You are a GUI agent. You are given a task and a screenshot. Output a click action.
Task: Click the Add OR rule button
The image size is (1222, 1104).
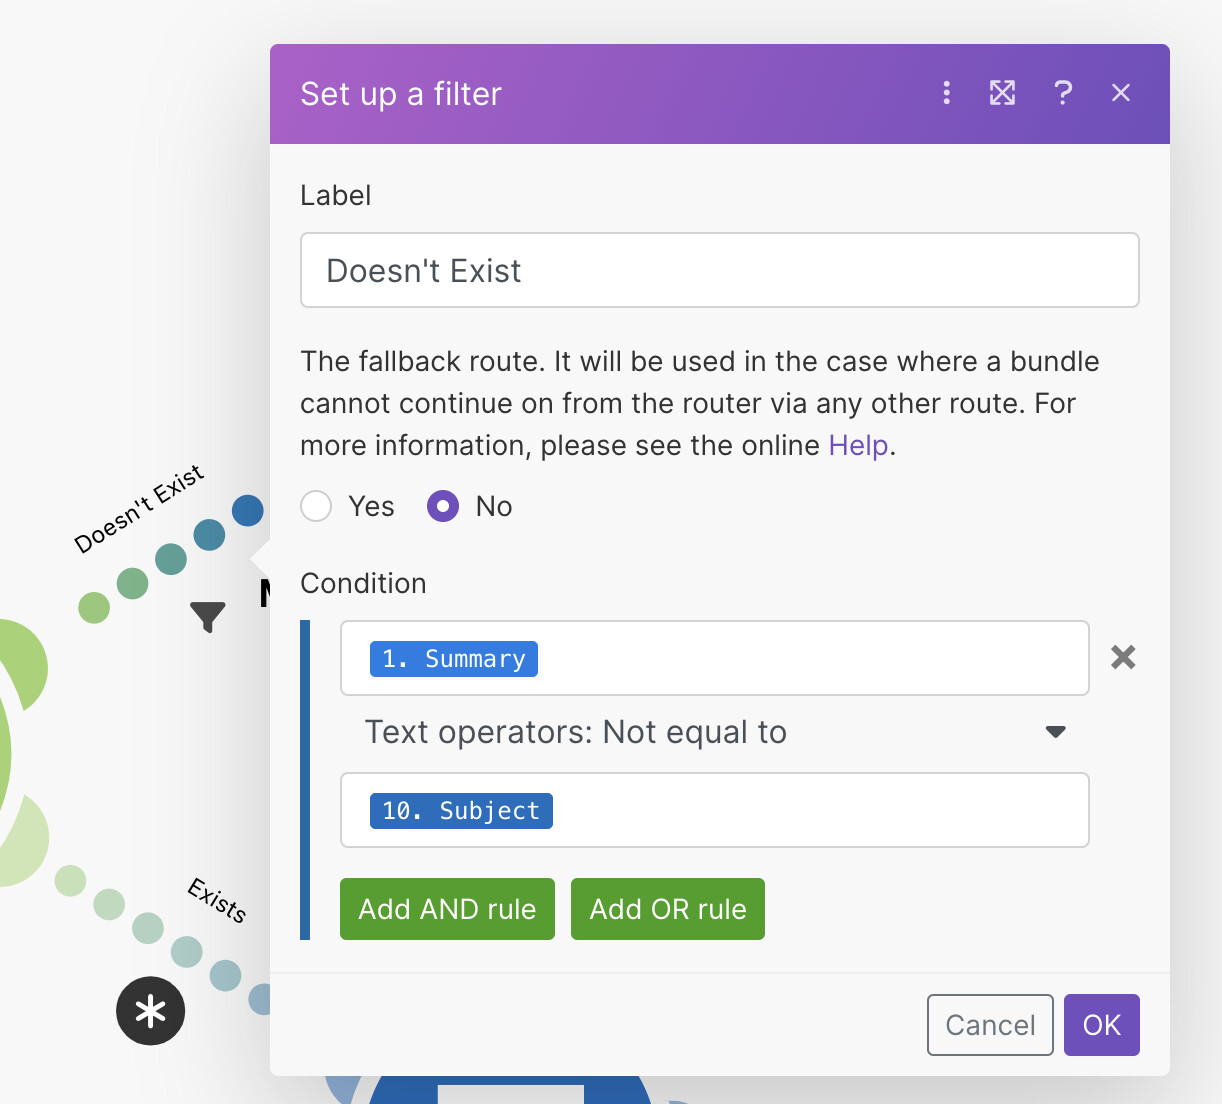click(x=668, y=909)
